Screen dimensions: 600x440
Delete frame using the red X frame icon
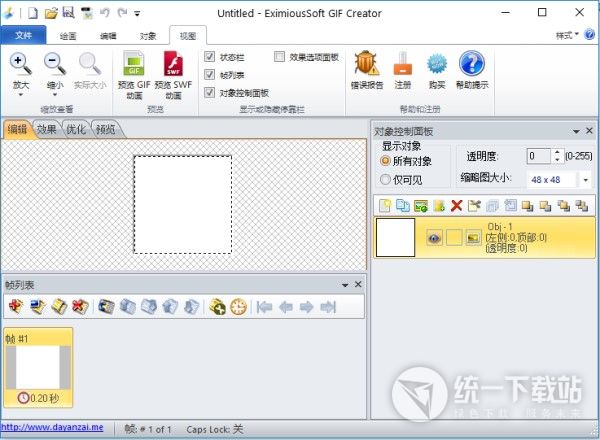point(80,306)
